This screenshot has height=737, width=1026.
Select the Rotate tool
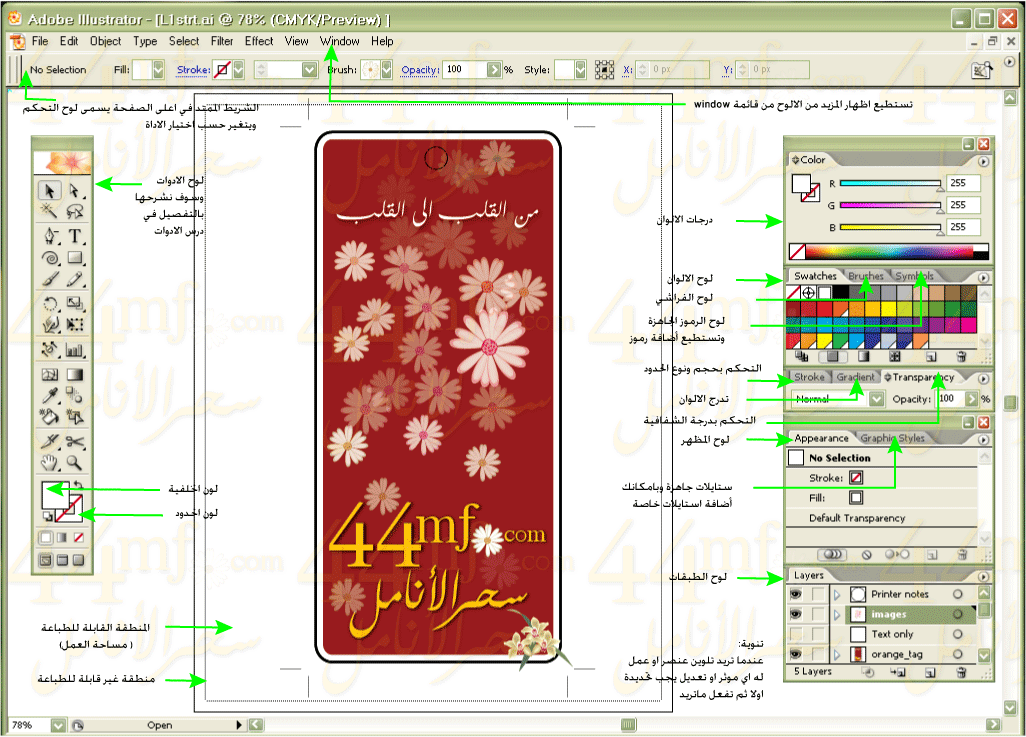tap(50, 303)
